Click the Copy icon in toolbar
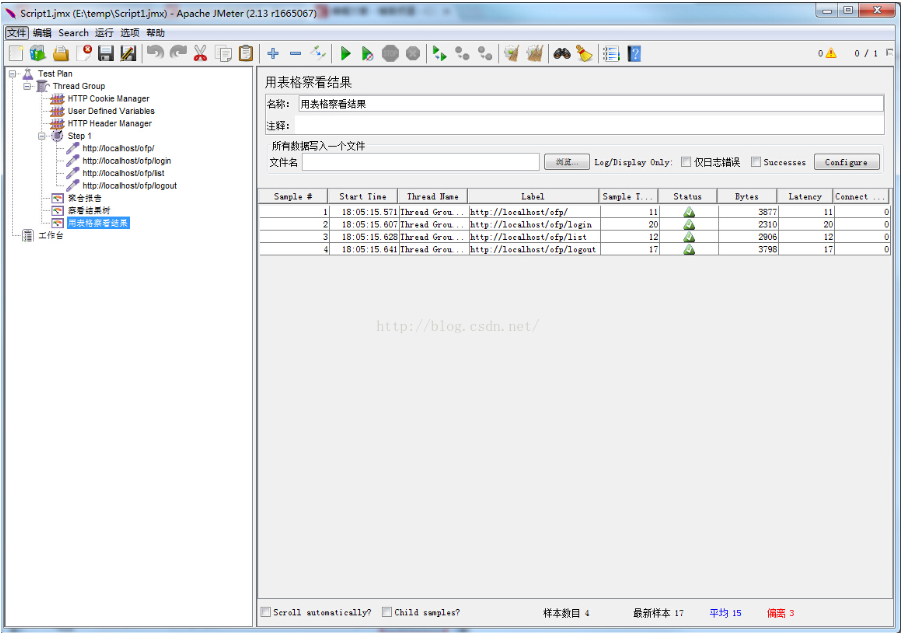Image resolution: width=903 pixels, height=633 pixels. (223, 54)
